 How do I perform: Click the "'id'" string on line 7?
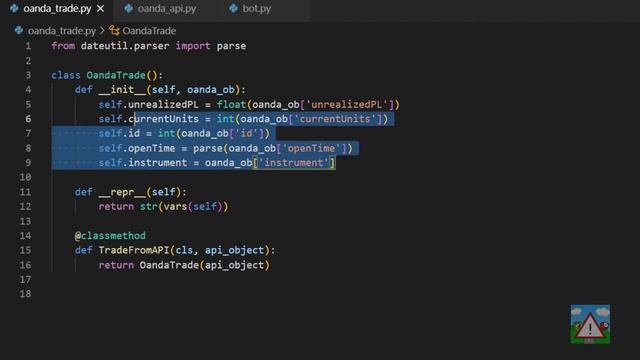pyautogui.click(x=247, y=133)
